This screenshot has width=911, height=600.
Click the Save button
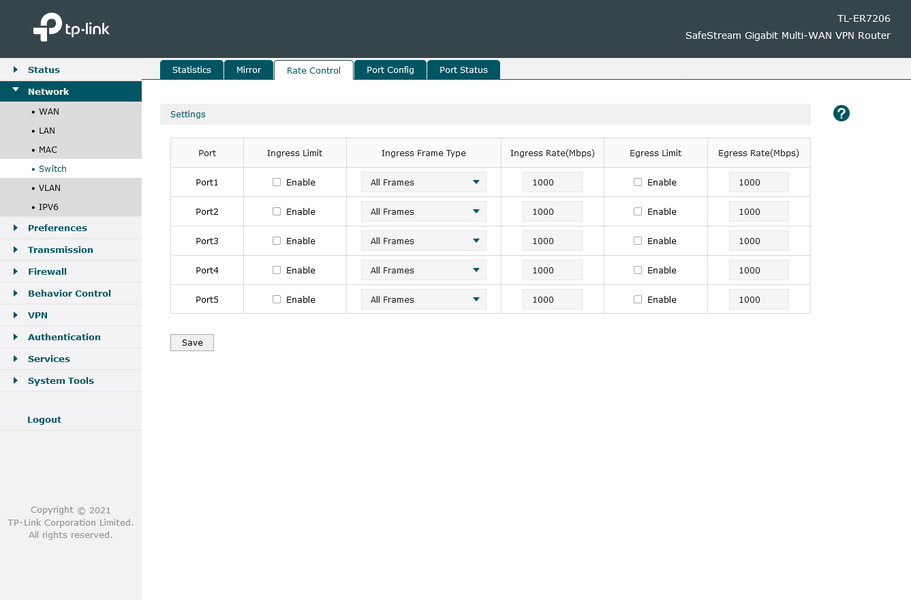coord(192,343)
